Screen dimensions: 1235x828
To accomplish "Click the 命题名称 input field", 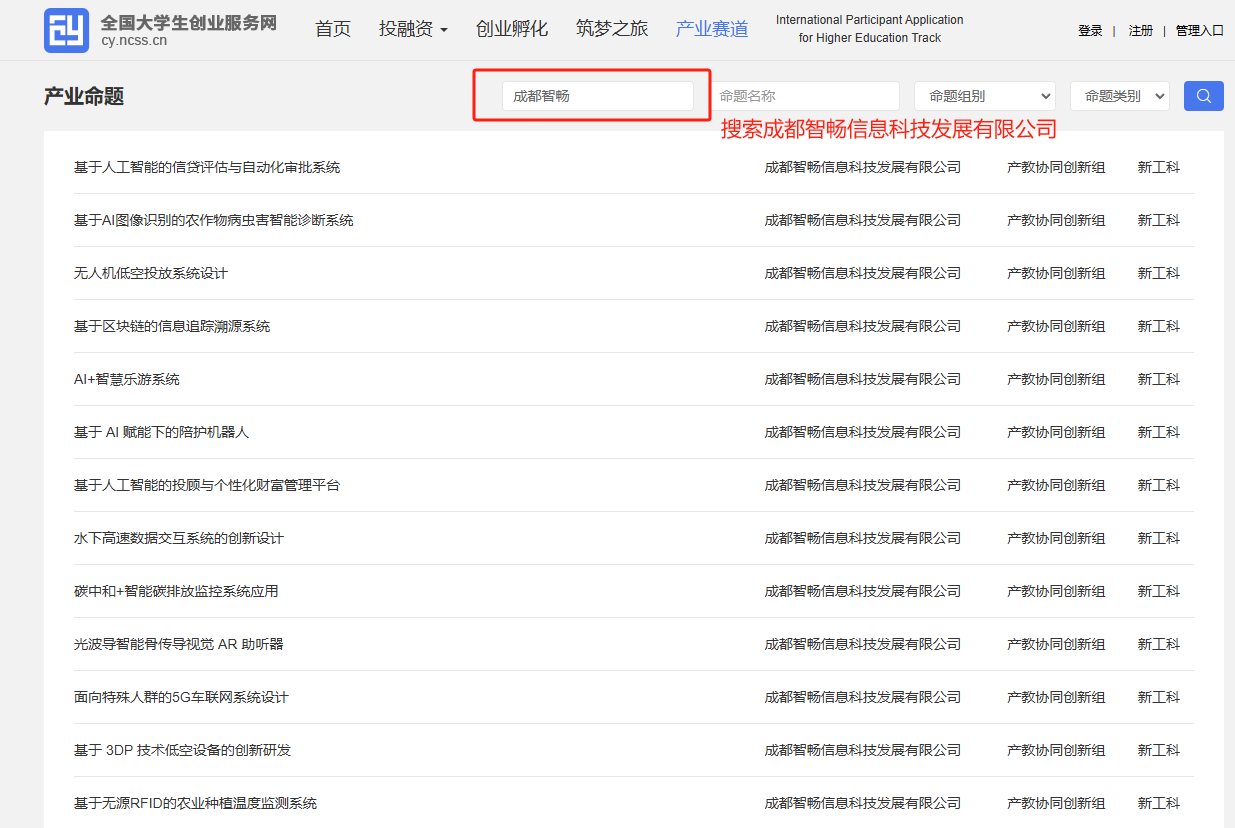I will pos(804,96).
